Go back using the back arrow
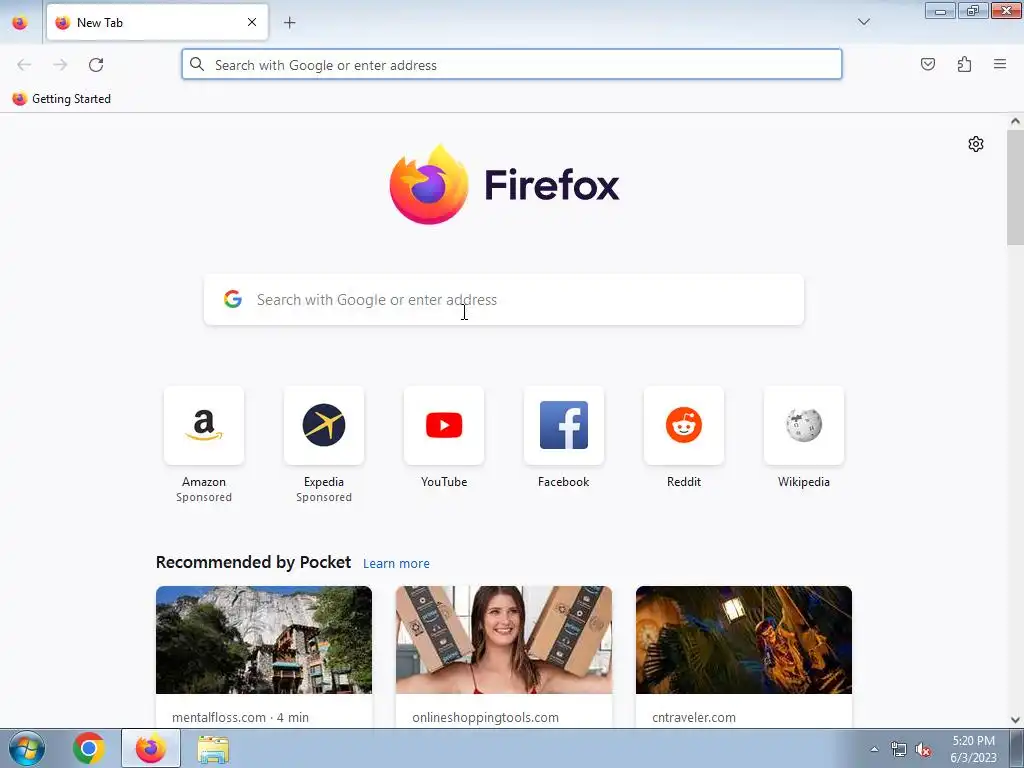 24,65
